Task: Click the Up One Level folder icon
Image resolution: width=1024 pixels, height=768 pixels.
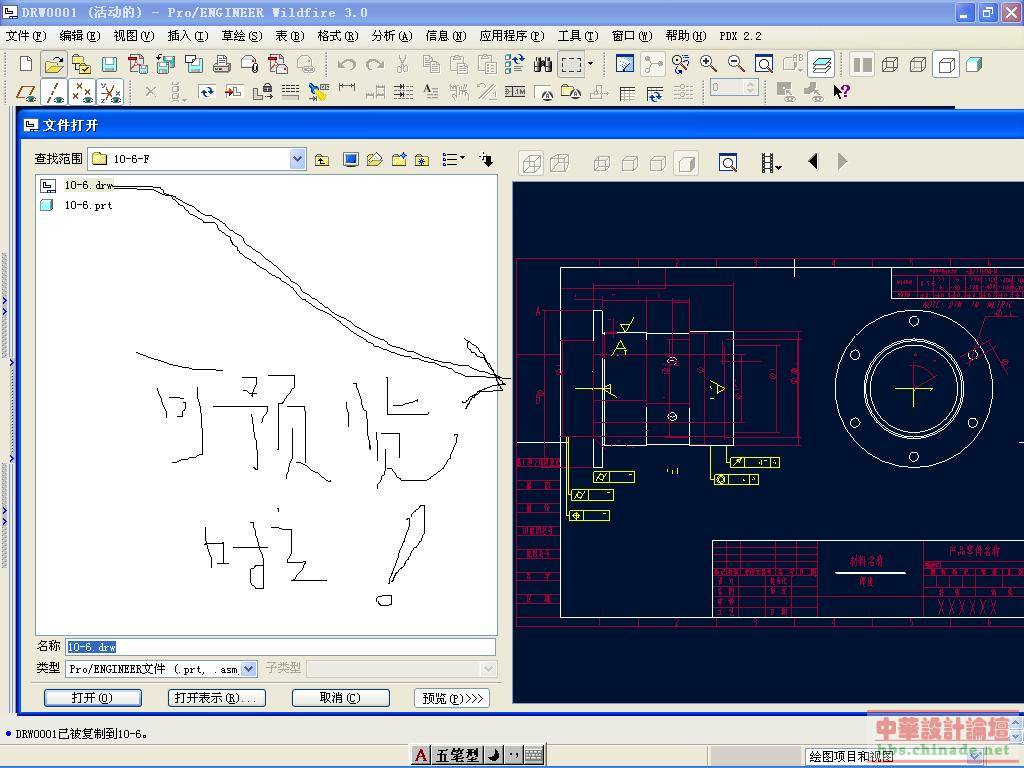Action: pyautogui.click(x=322, y=160)
